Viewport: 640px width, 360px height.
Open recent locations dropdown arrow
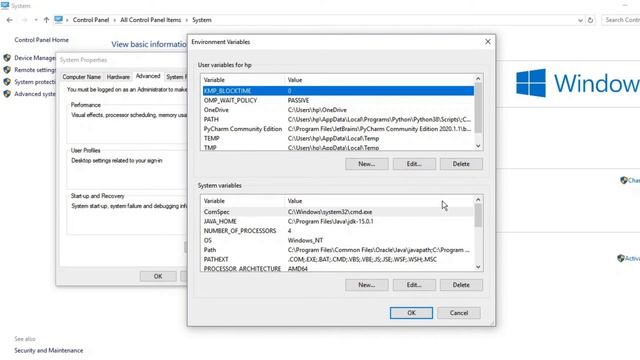pyautogui.click(x=36, y=20)
